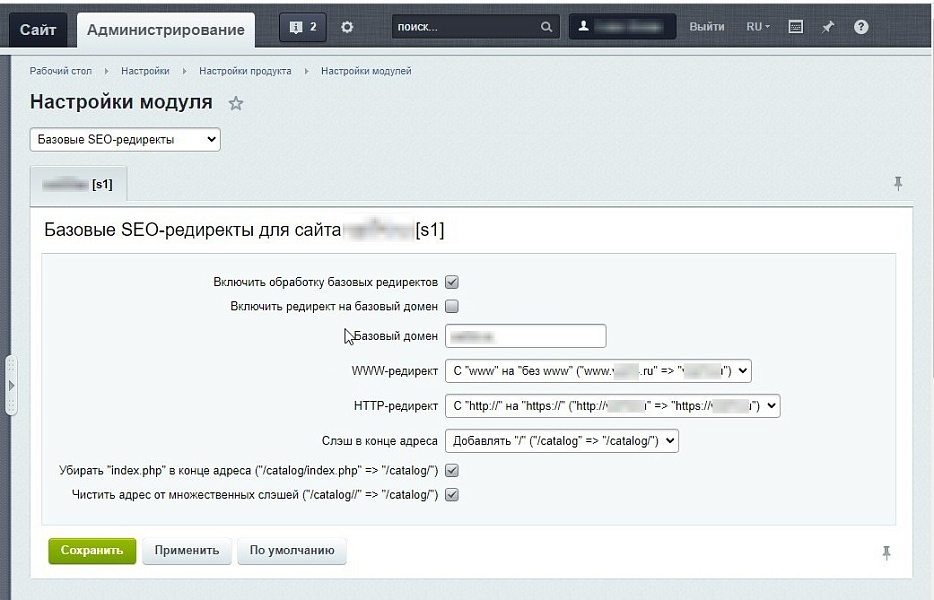Click the pin icon next to top toolbar
Viewport: 934px width, 600px height.
coord(827,28)
